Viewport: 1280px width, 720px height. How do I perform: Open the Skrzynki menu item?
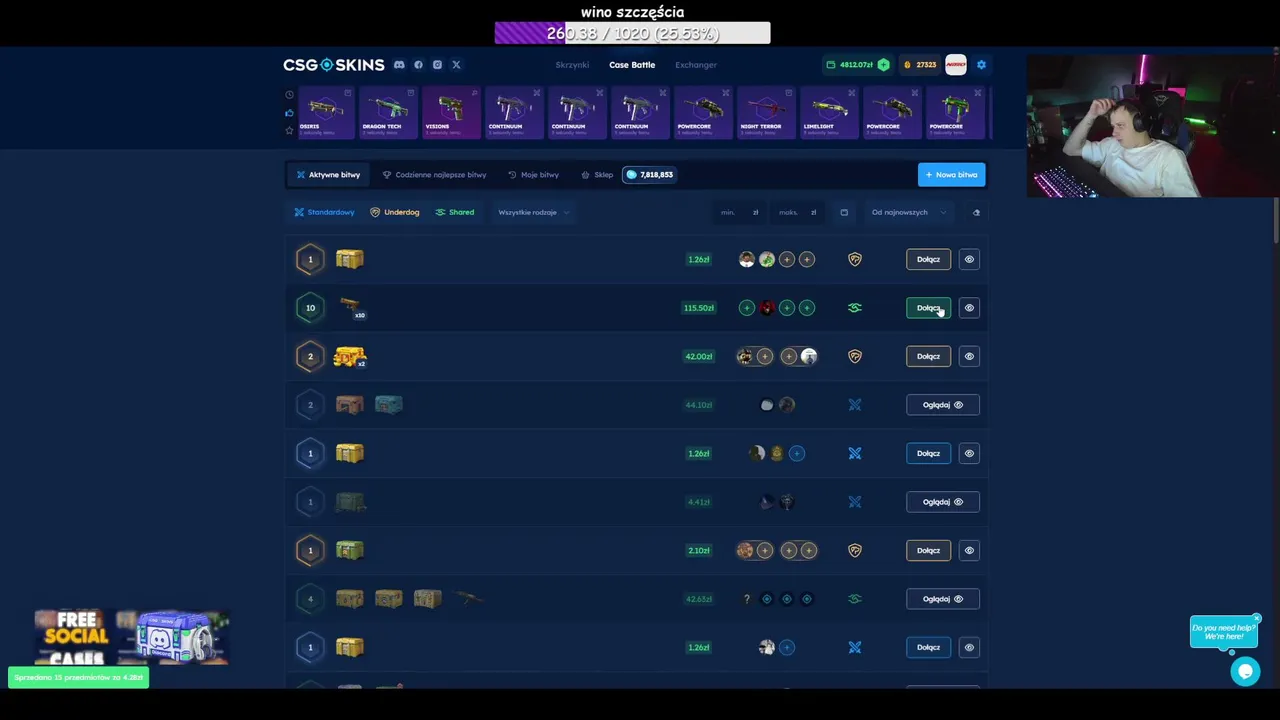[x=572, y=65]
